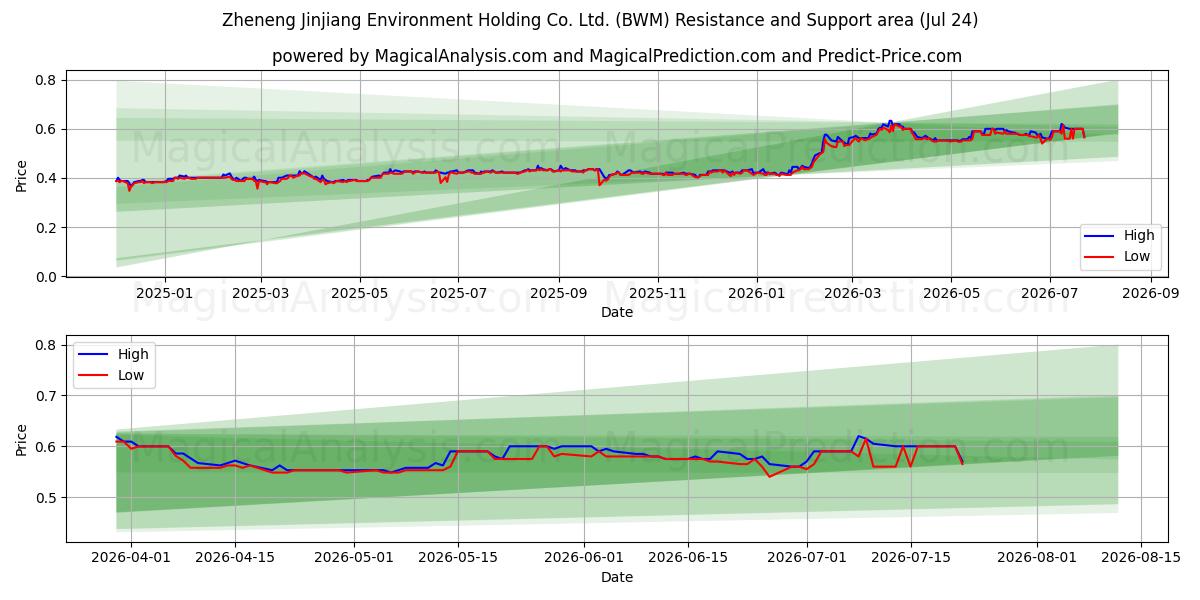
Task: Click the '2026-06-15' tick label
Action: [688, 558]
